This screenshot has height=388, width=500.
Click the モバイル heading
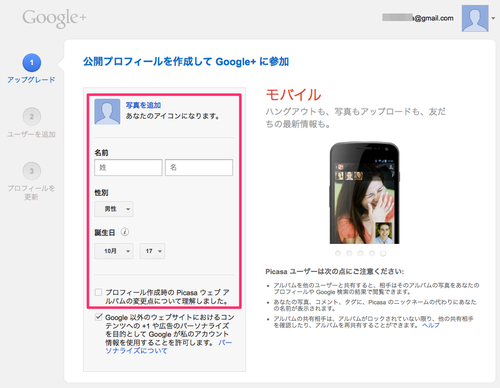click(293, 95)
